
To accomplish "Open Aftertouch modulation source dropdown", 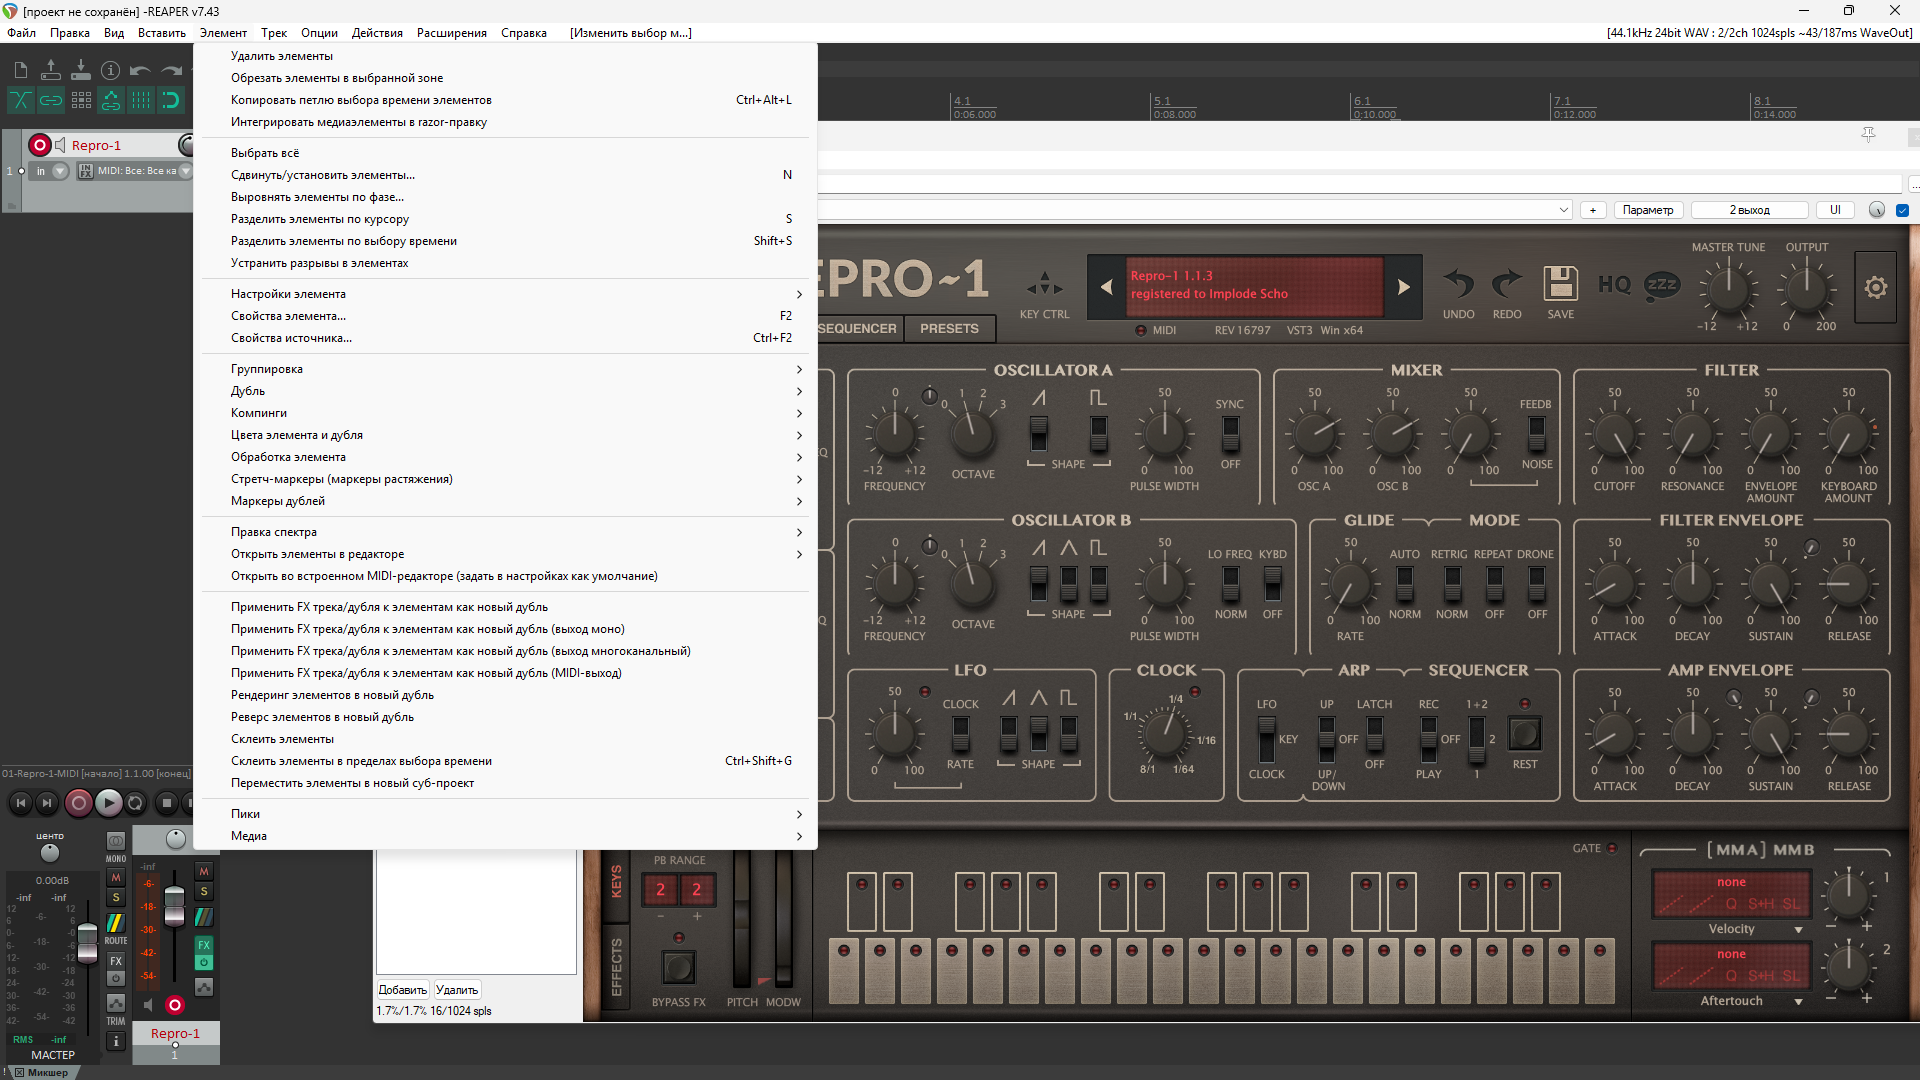I will (x=1798, y=1002).
